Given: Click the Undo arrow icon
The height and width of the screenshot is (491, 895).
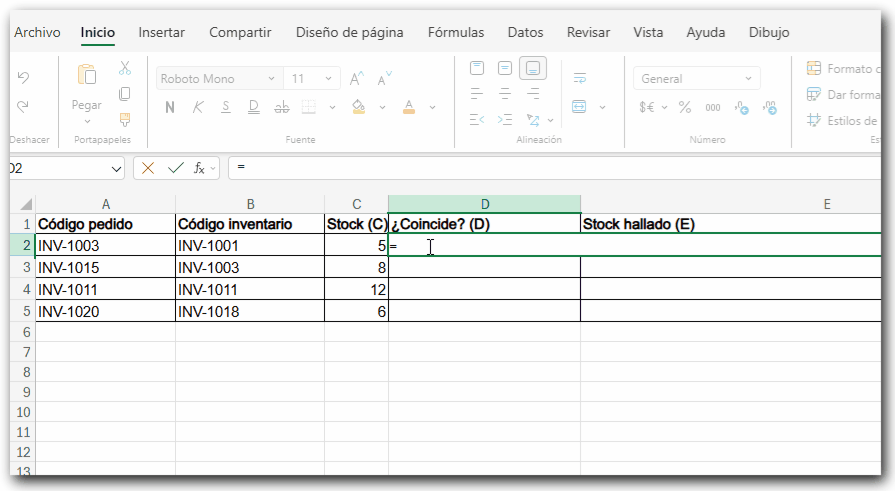Looking at the screenshot, I should point(23,78).
